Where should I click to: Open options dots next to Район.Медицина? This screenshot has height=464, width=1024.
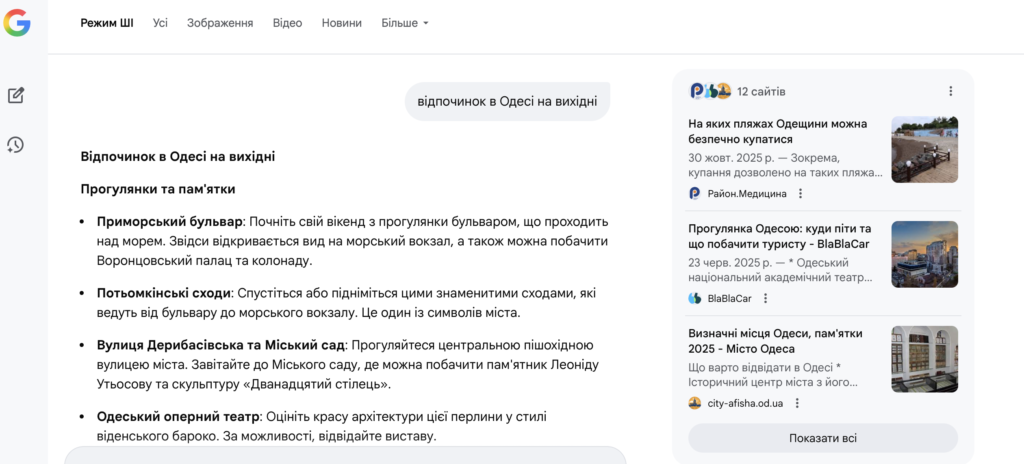click(x=801, y=193)
